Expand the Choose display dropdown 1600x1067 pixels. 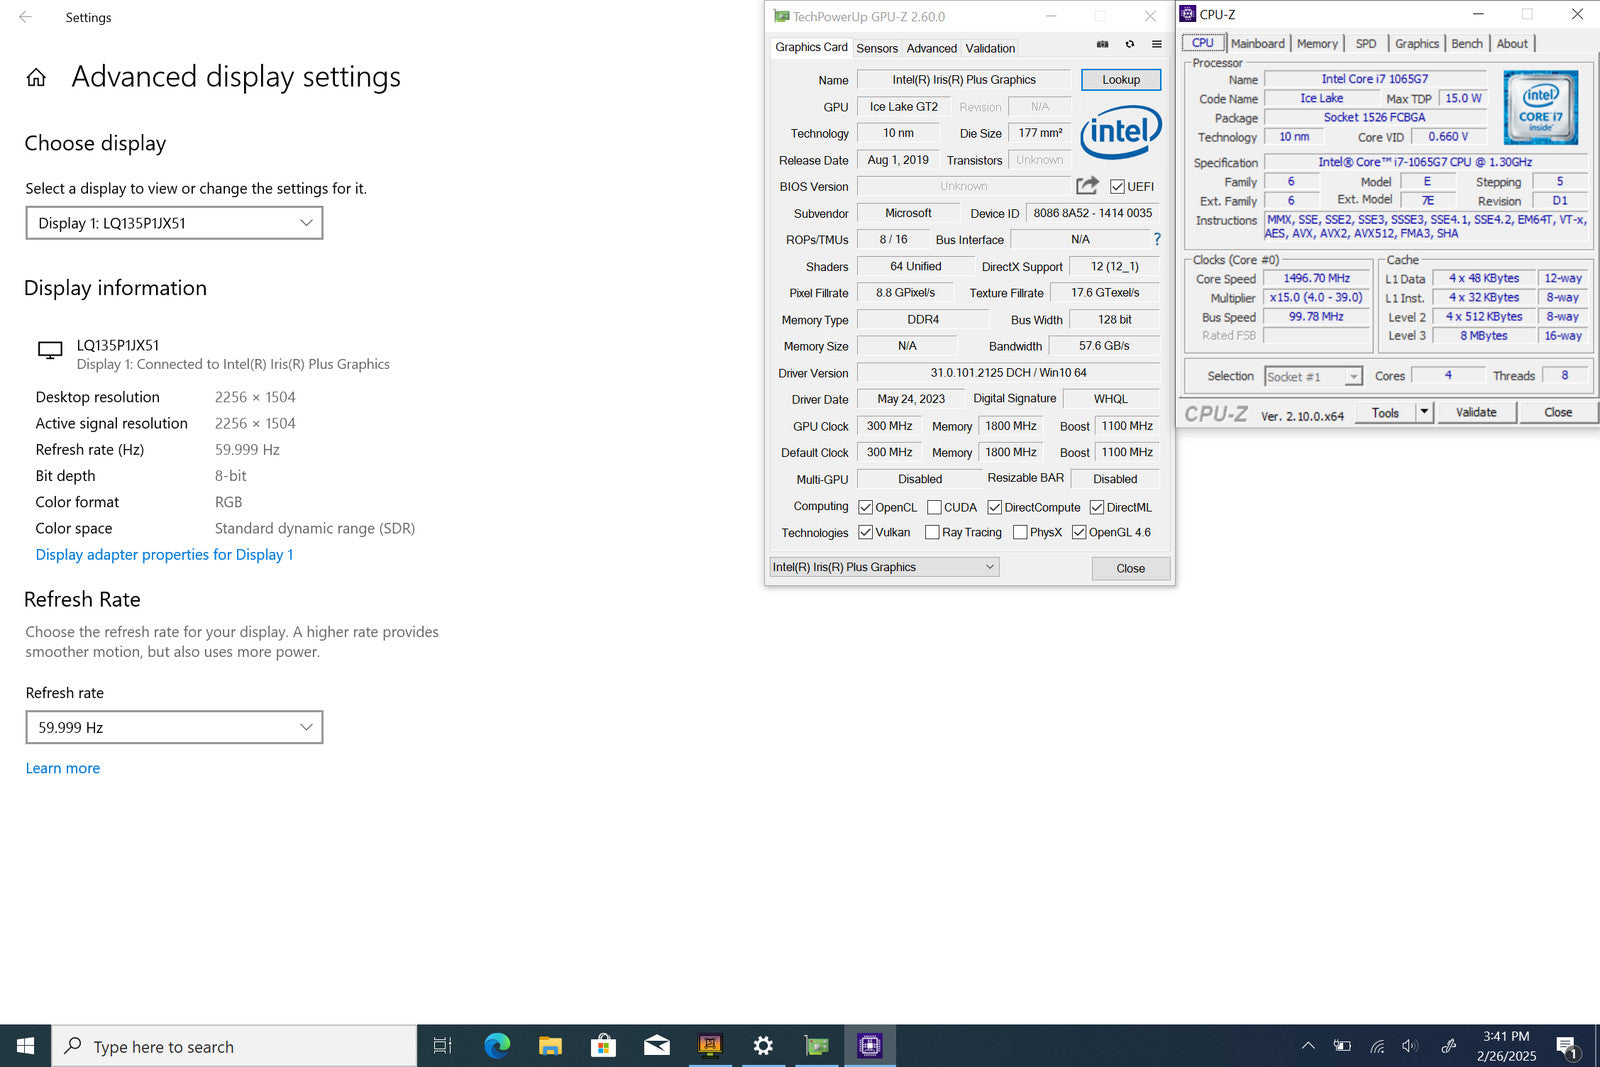[174, 223]
